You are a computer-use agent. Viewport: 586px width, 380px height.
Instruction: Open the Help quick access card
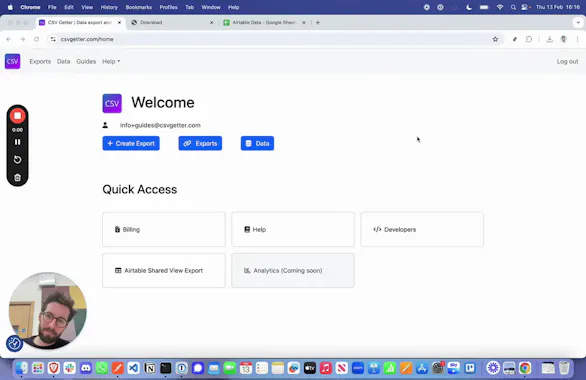[x=293, y=229]
